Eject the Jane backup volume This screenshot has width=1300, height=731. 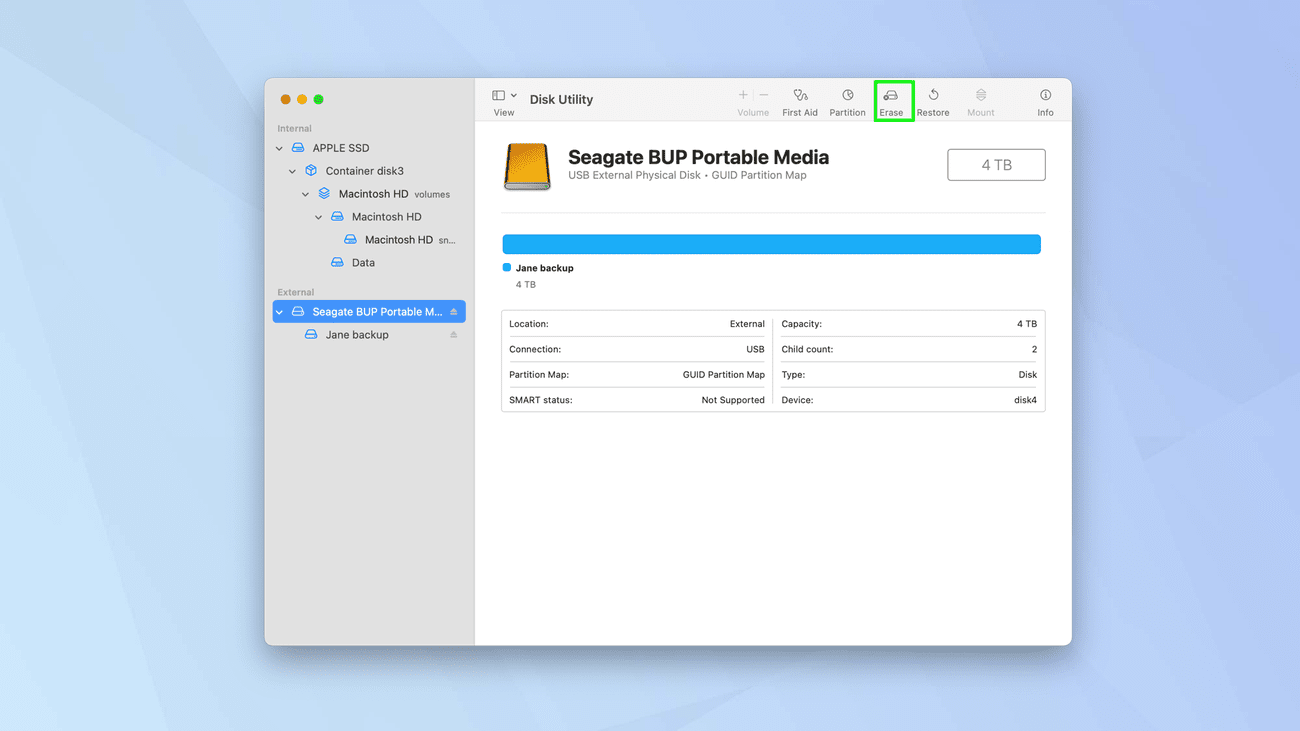point(454,335)
